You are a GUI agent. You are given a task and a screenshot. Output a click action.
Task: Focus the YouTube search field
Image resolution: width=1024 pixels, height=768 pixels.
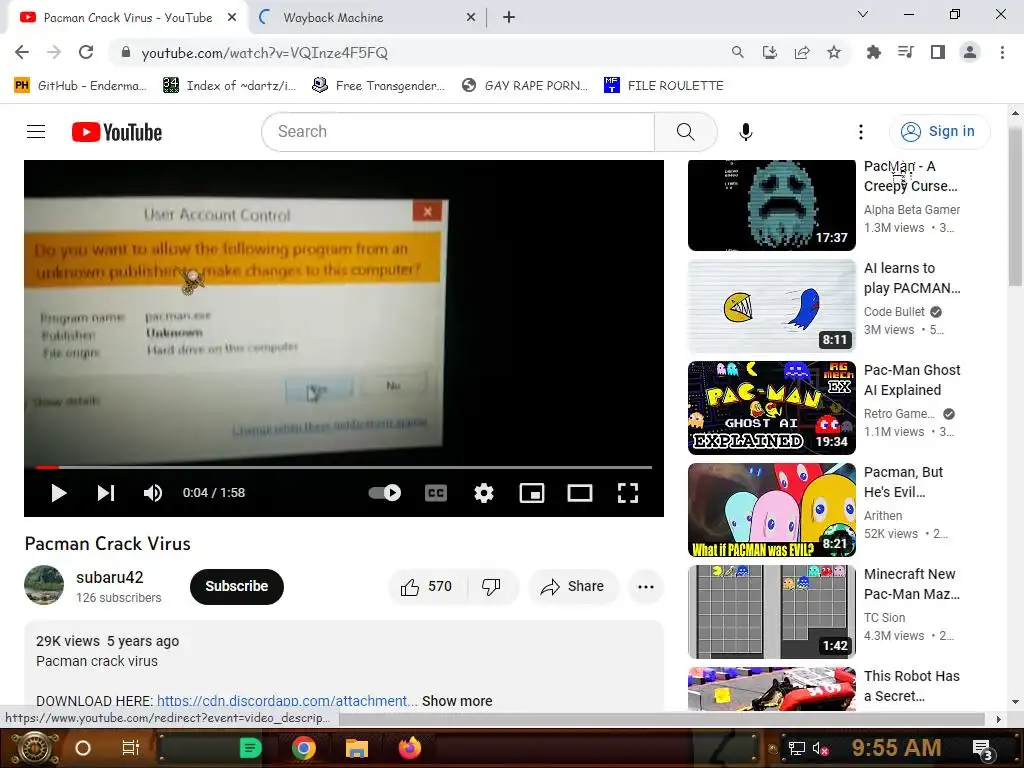[x=458, y=132]
